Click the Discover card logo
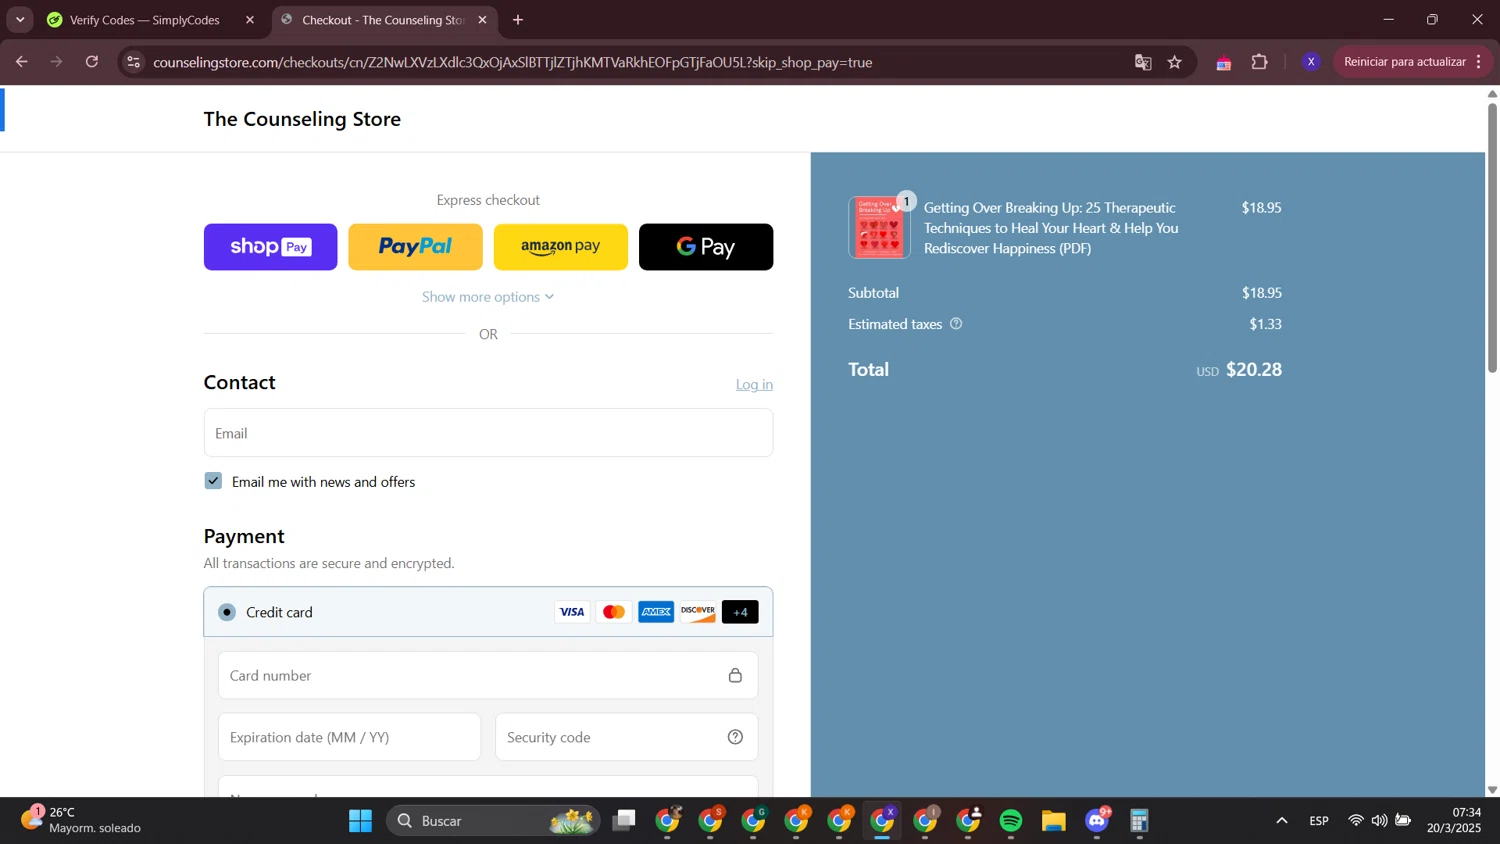This screenshot has width=1500, height=844. click(x=698, y=612)
